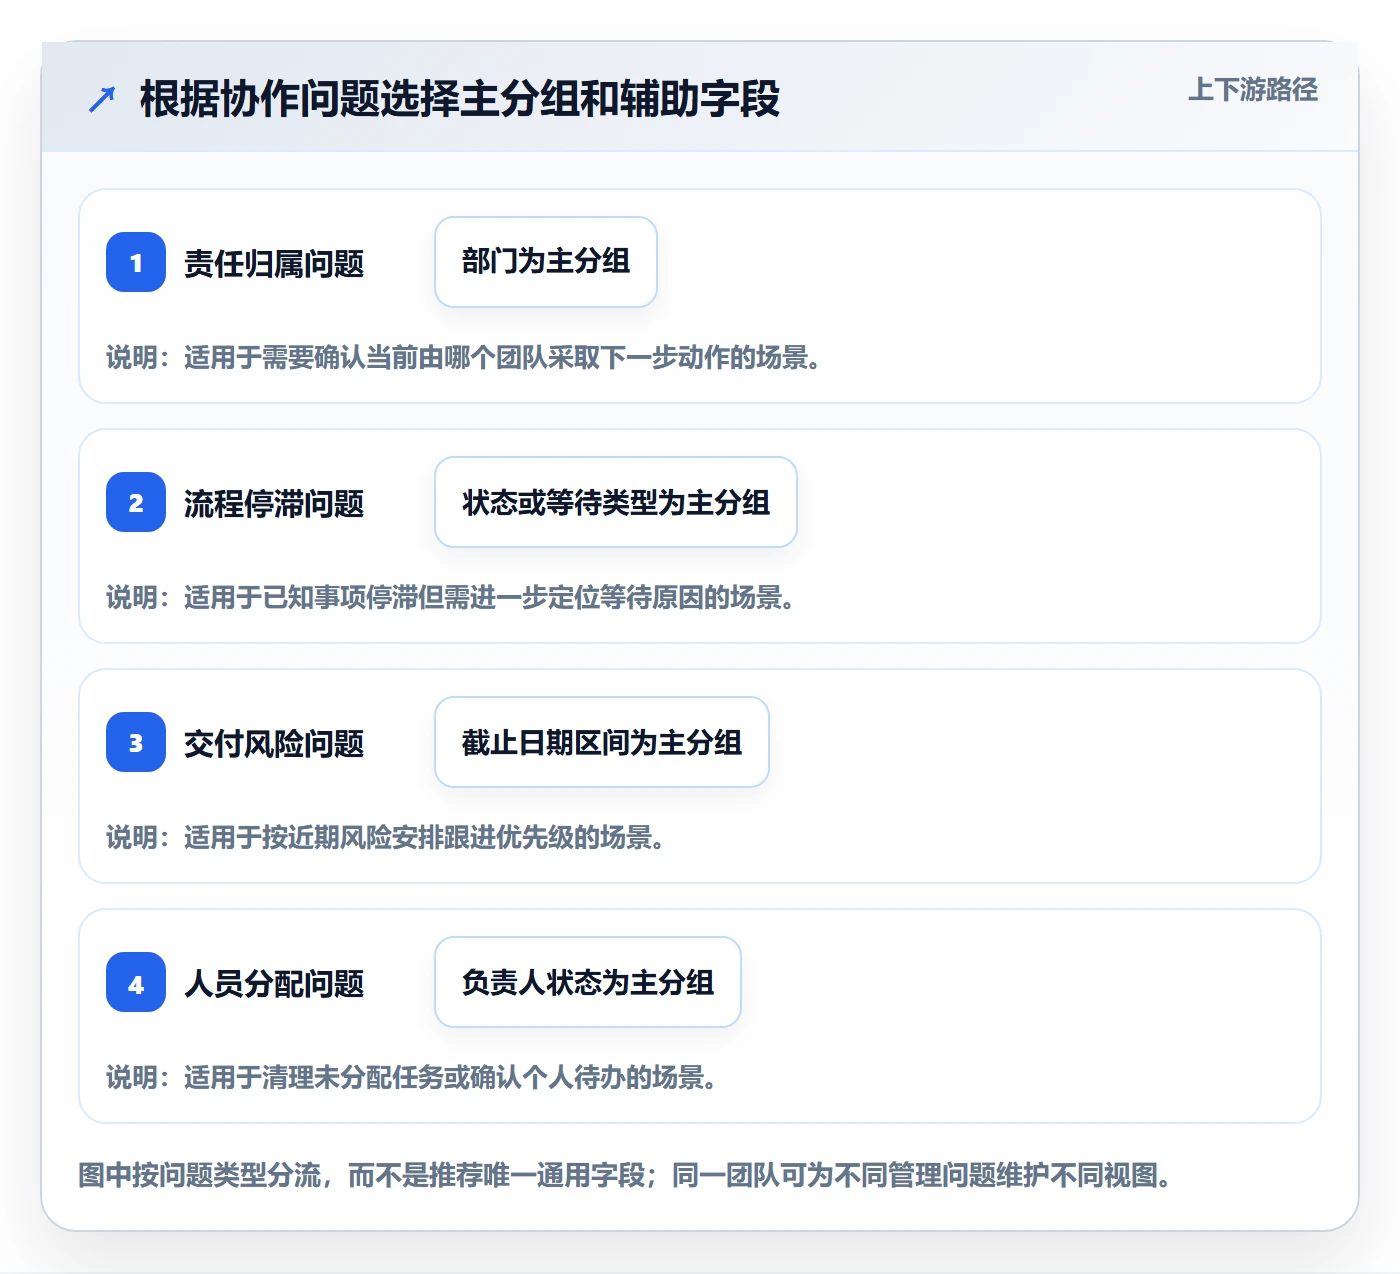Click the number 3 badge
Screen dimensions: 1400x1274
(x=136, y=742)
